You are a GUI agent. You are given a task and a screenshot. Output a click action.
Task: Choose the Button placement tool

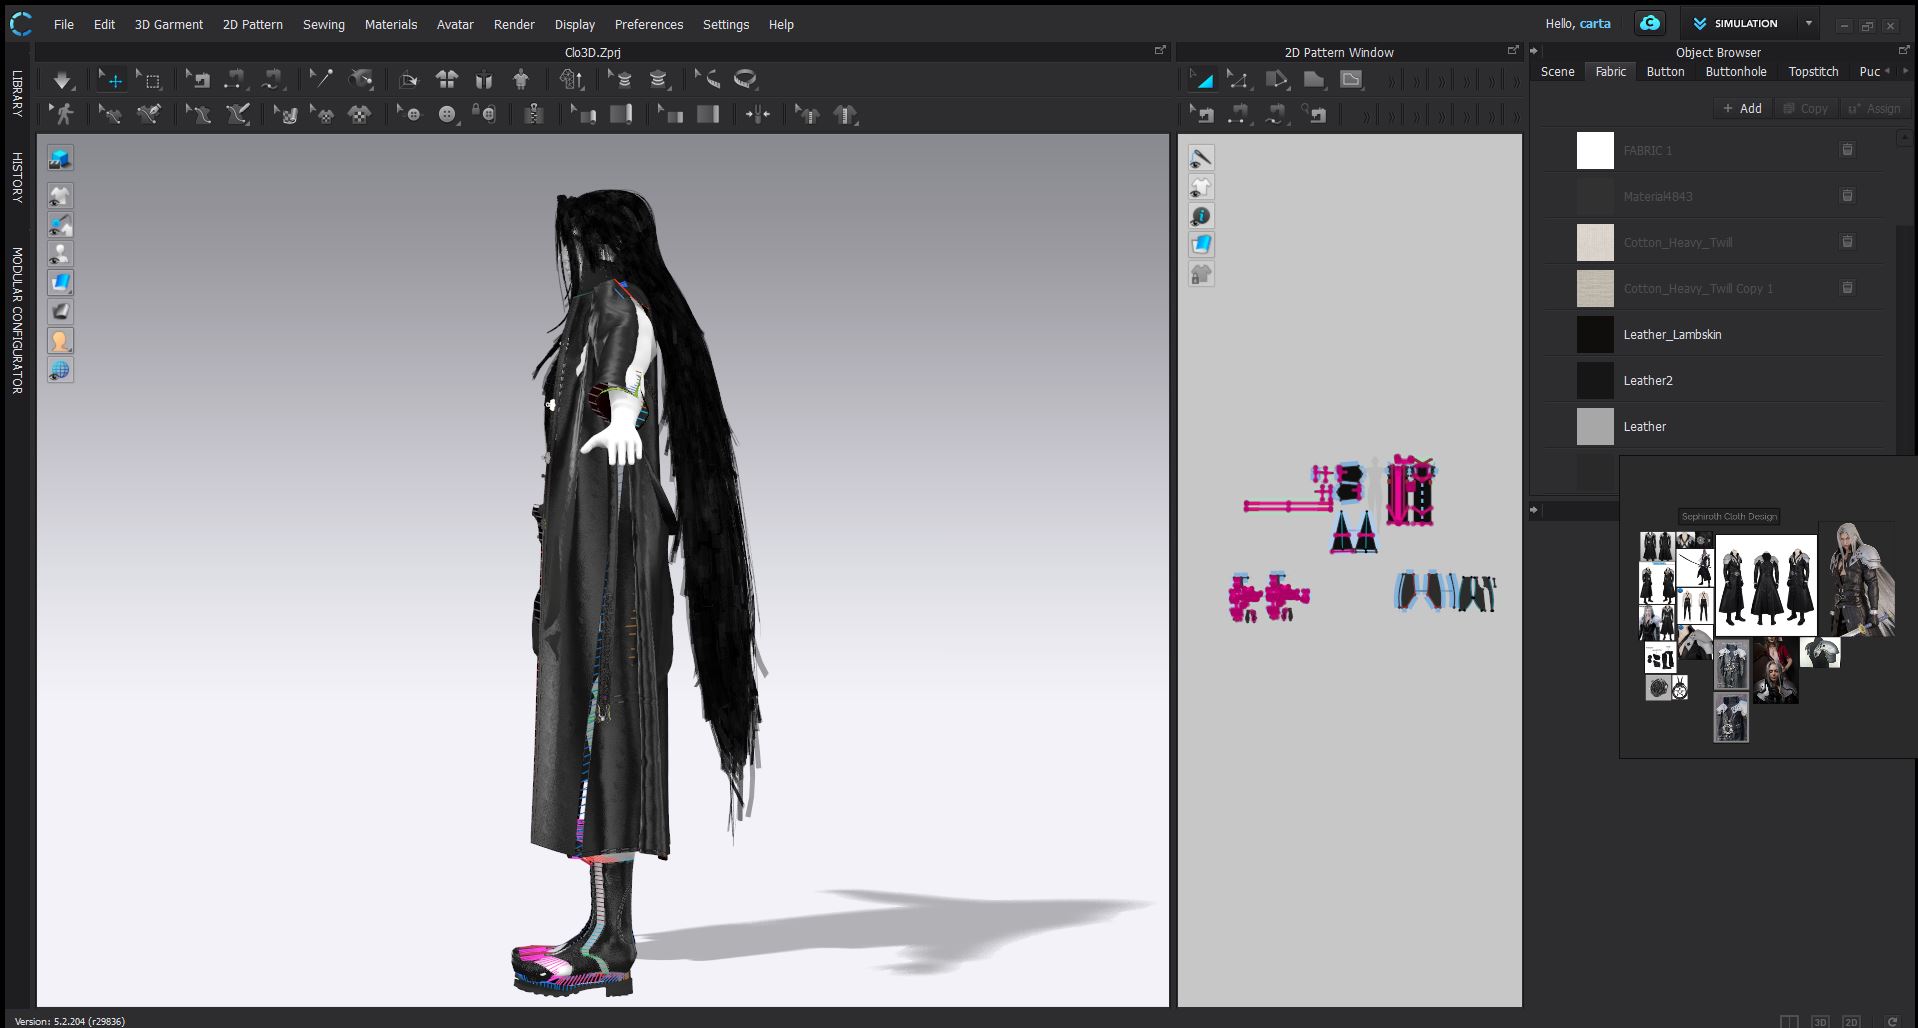447,115
